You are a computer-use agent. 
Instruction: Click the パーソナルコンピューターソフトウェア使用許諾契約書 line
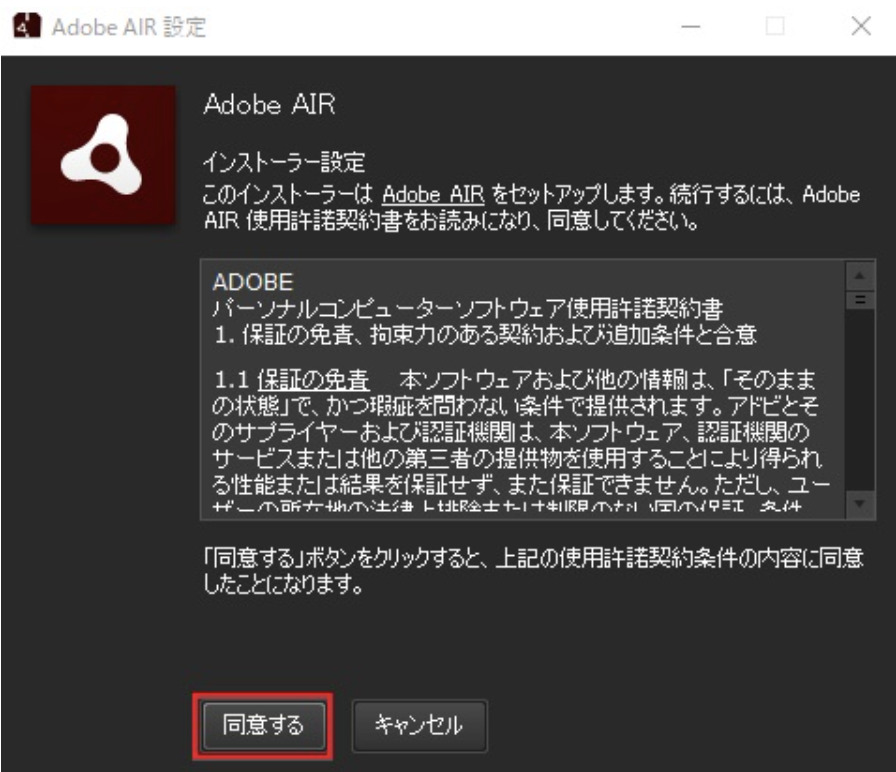point(467,309)
